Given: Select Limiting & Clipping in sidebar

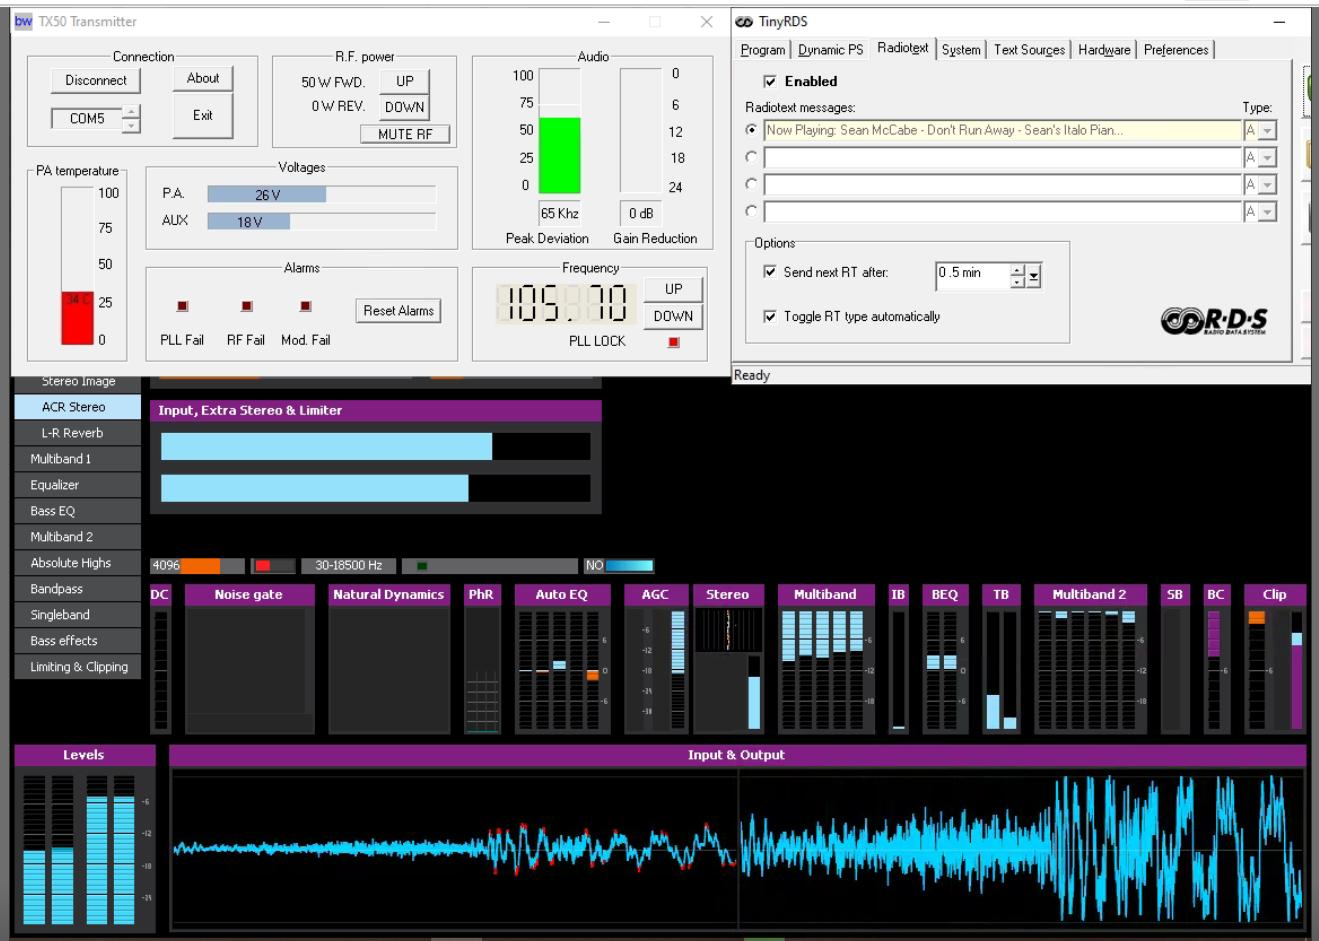Looking at the screenshot, I should click(x=78, y=667).
